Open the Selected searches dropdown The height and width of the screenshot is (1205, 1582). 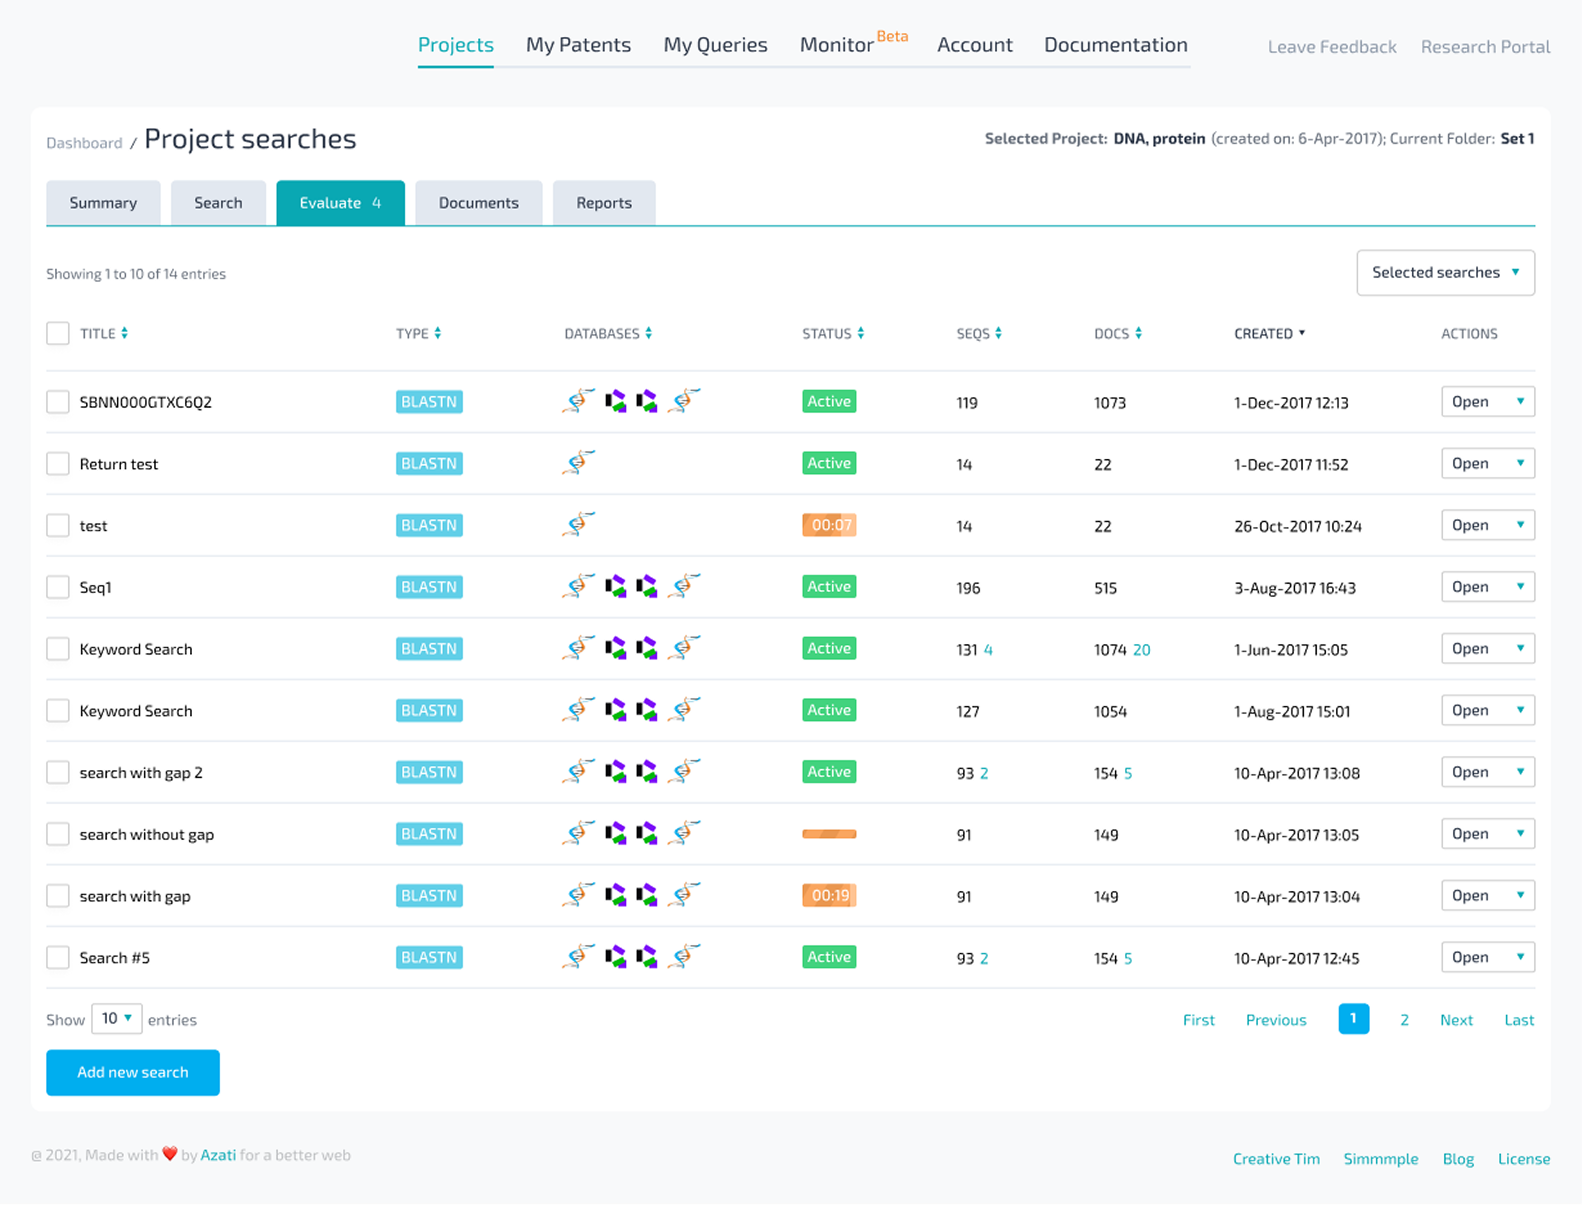1445,273
